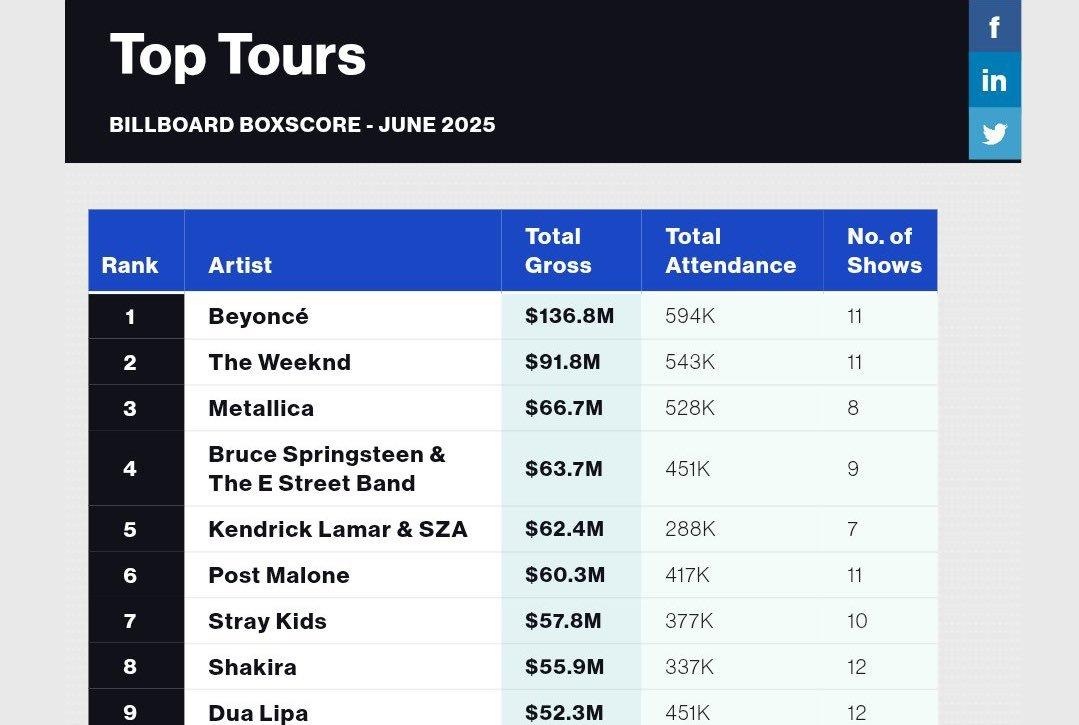Select the Stray Kids row

(x=513, y=620)
